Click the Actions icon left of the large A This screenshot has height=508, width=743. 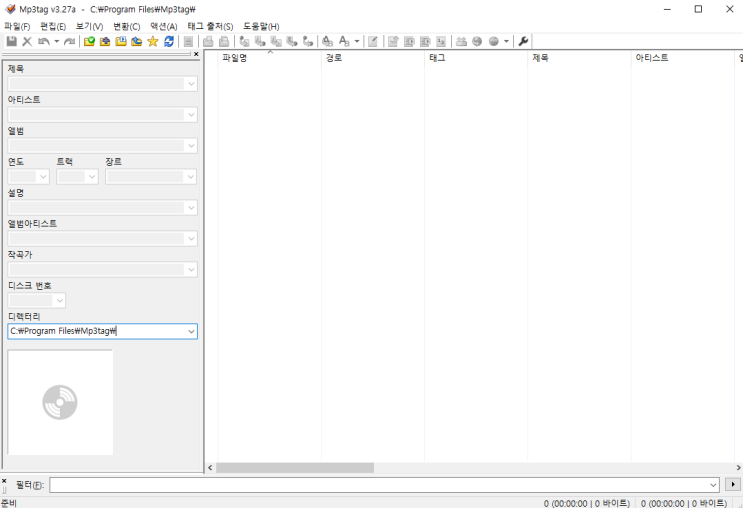(327, 41)
